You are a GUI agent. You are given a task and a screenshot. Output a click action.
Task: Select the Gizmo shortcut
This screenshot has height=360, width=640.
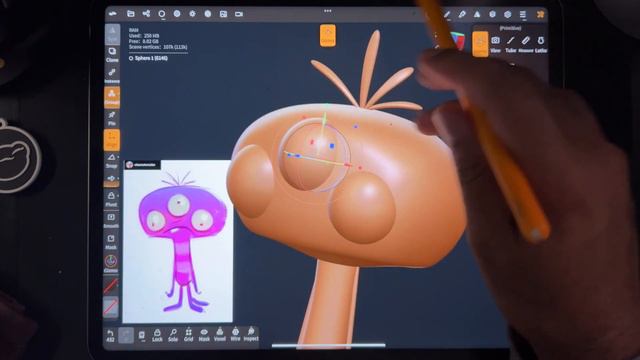coord(111,263)
